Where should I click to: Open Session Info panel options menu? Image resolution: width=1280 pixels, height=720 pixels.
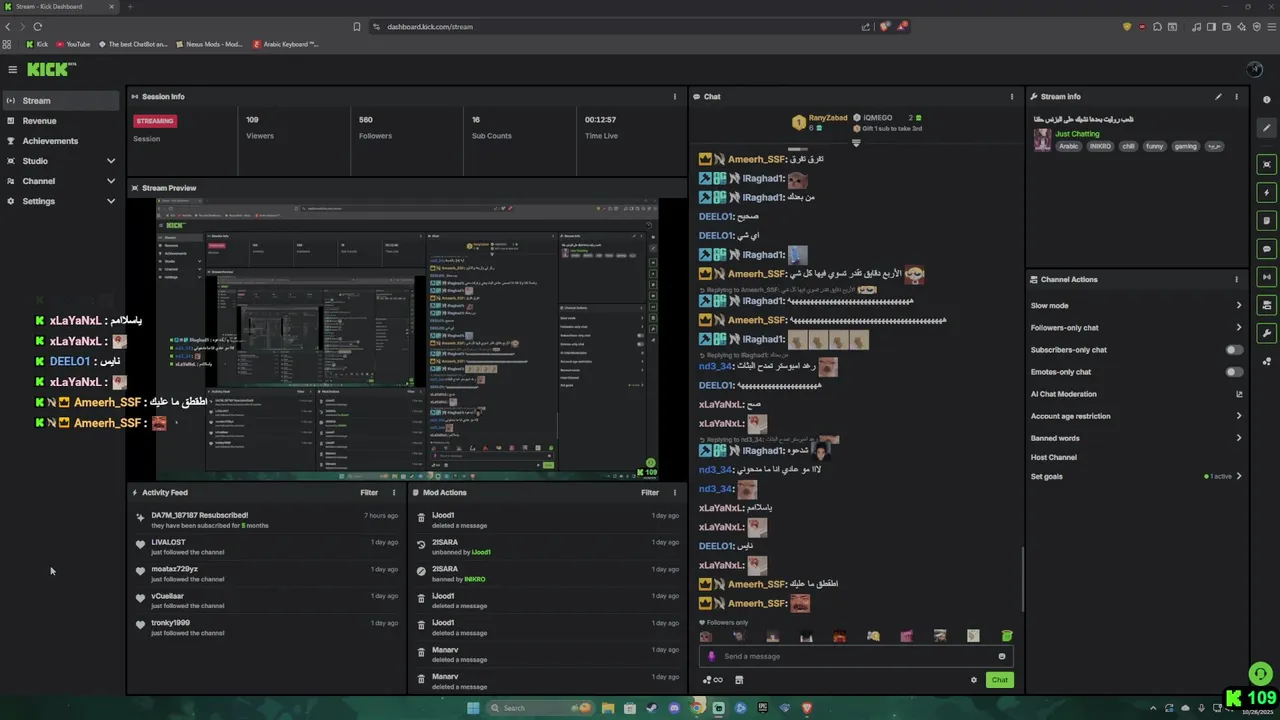click(674, 97)
